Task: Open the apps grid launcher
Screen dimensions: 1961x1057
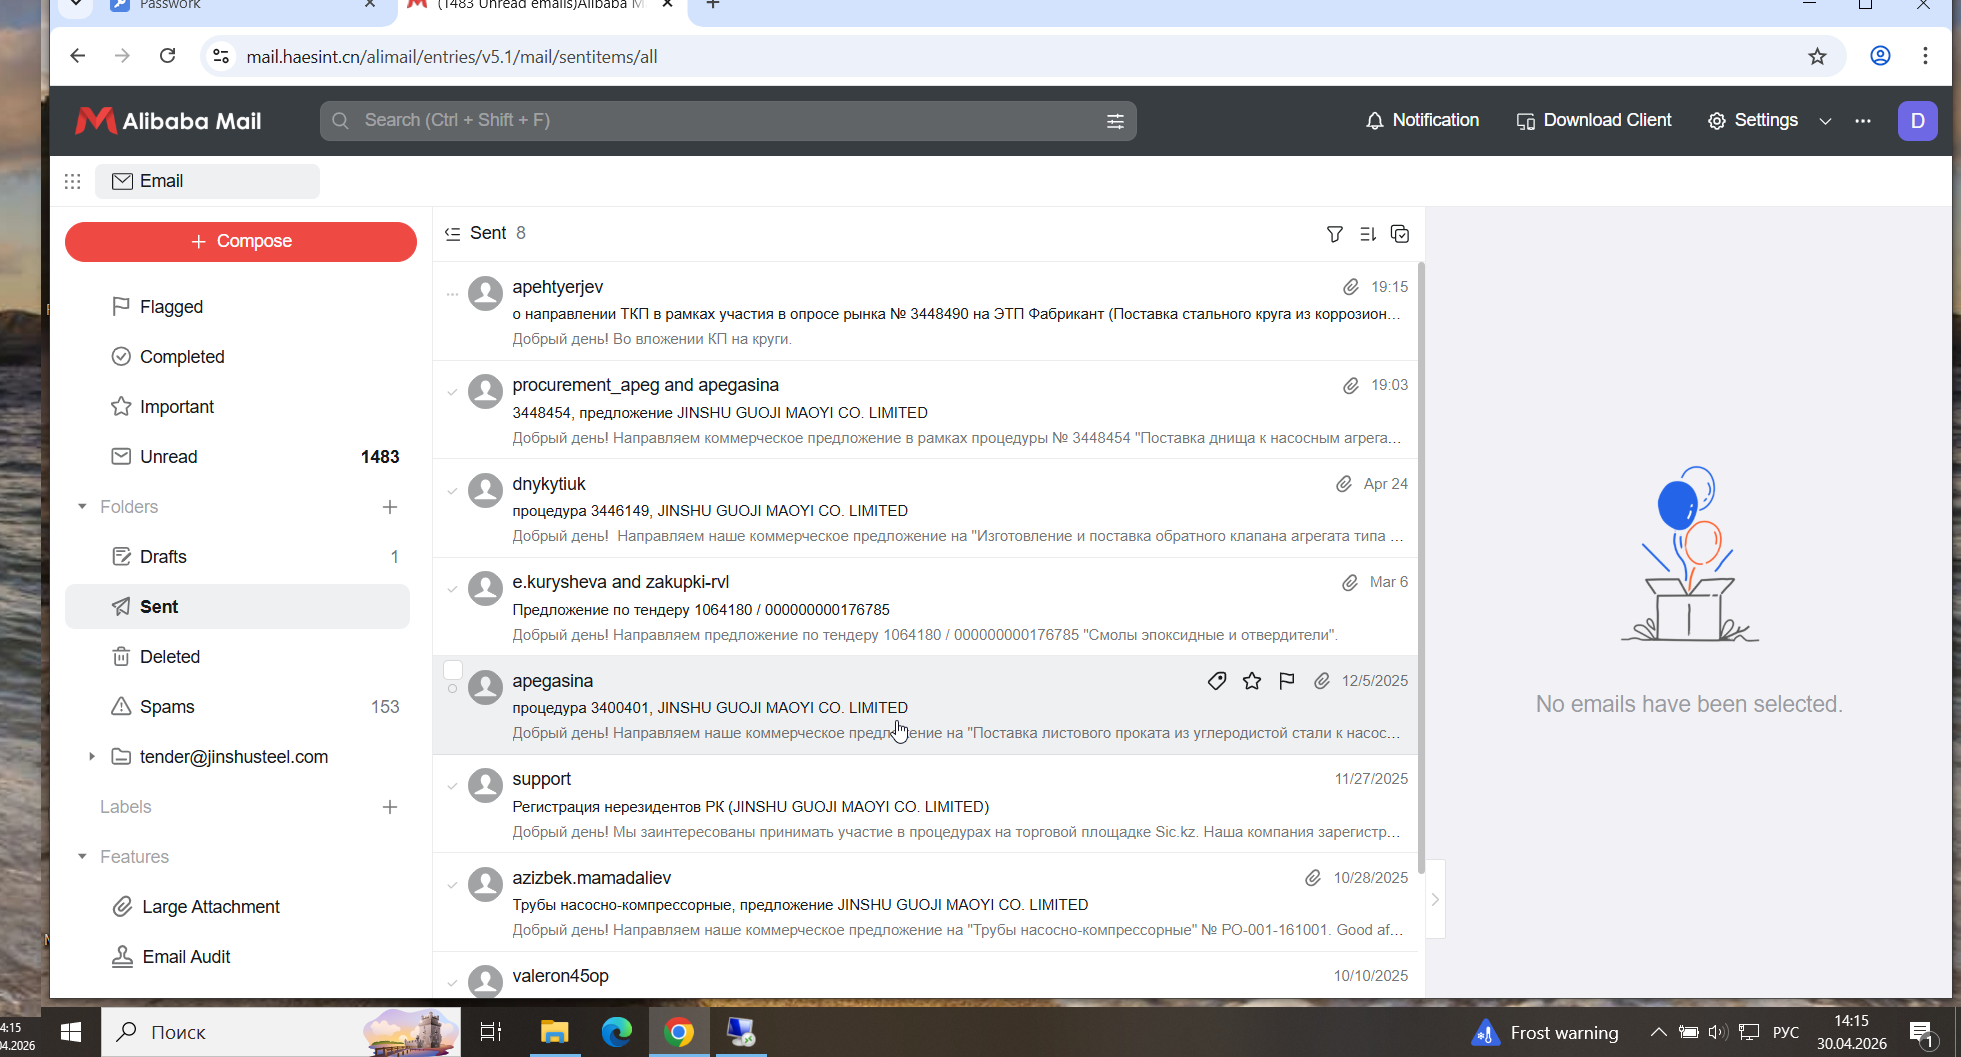Action: [72, 181]
